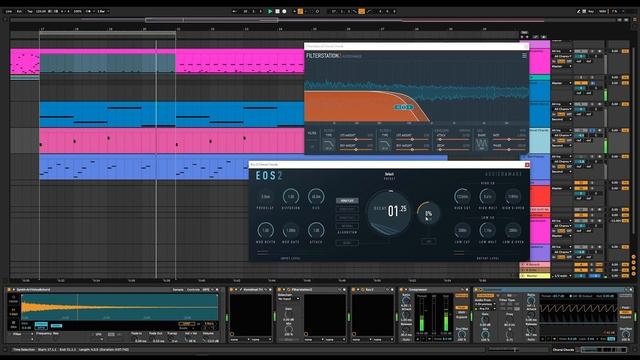The width and height of the screenshot is (640, 360).
Task: Switch to the Controls tab in Sampler
Action: (x=193, y=290)
